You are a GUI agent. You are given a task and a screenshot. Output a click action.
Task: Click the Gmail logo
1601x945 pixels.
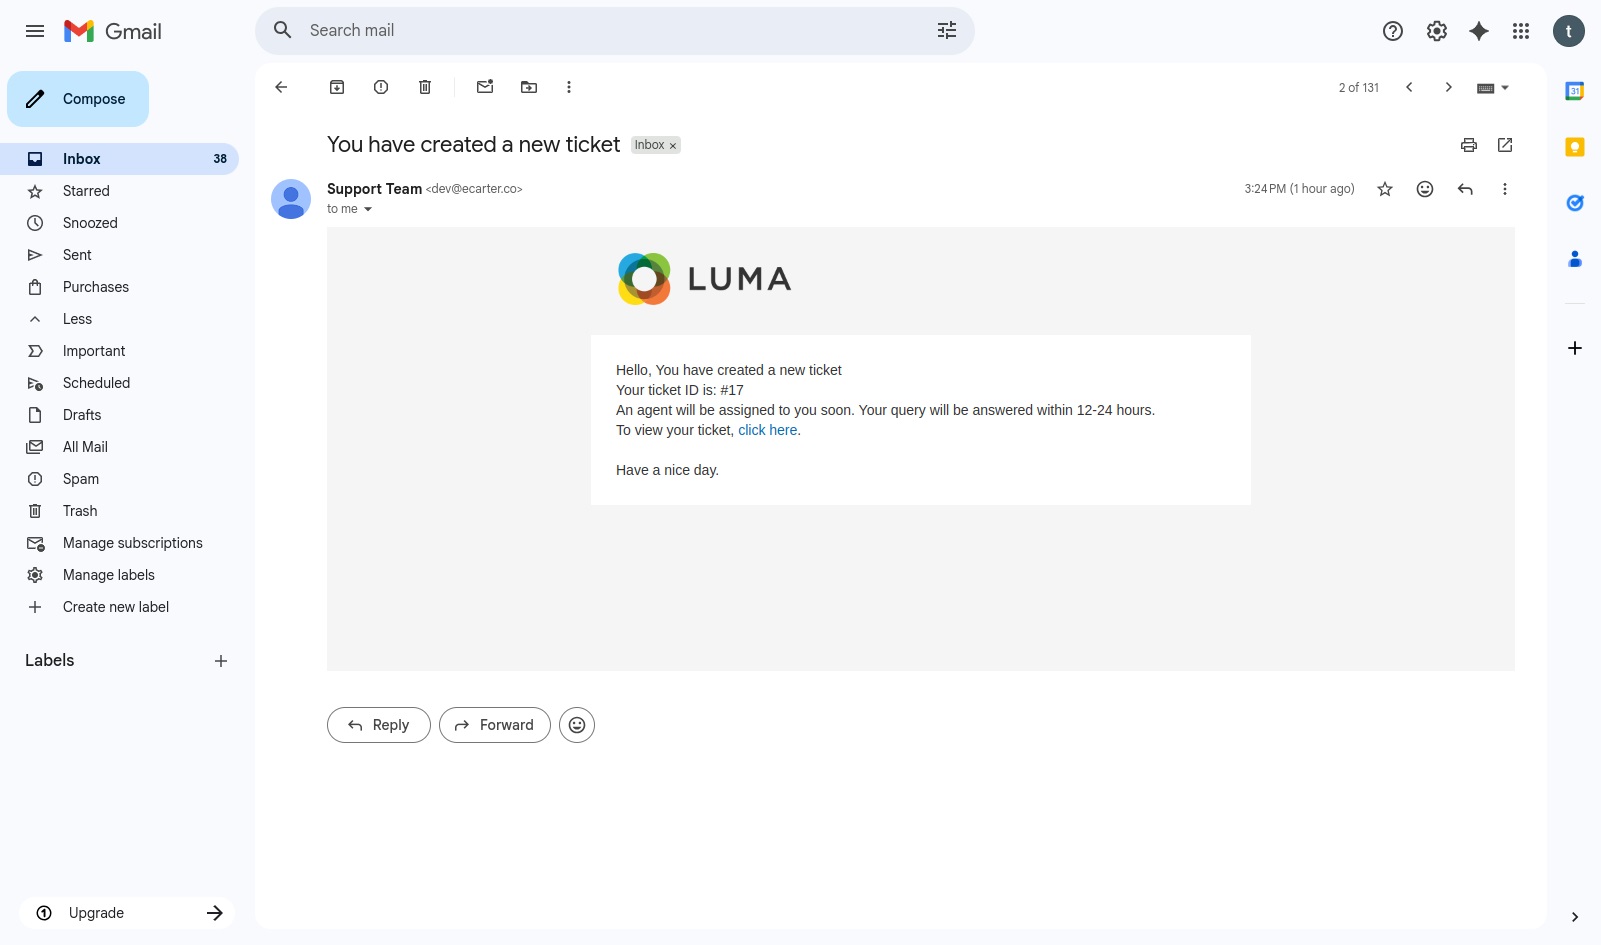coord(113,31)
